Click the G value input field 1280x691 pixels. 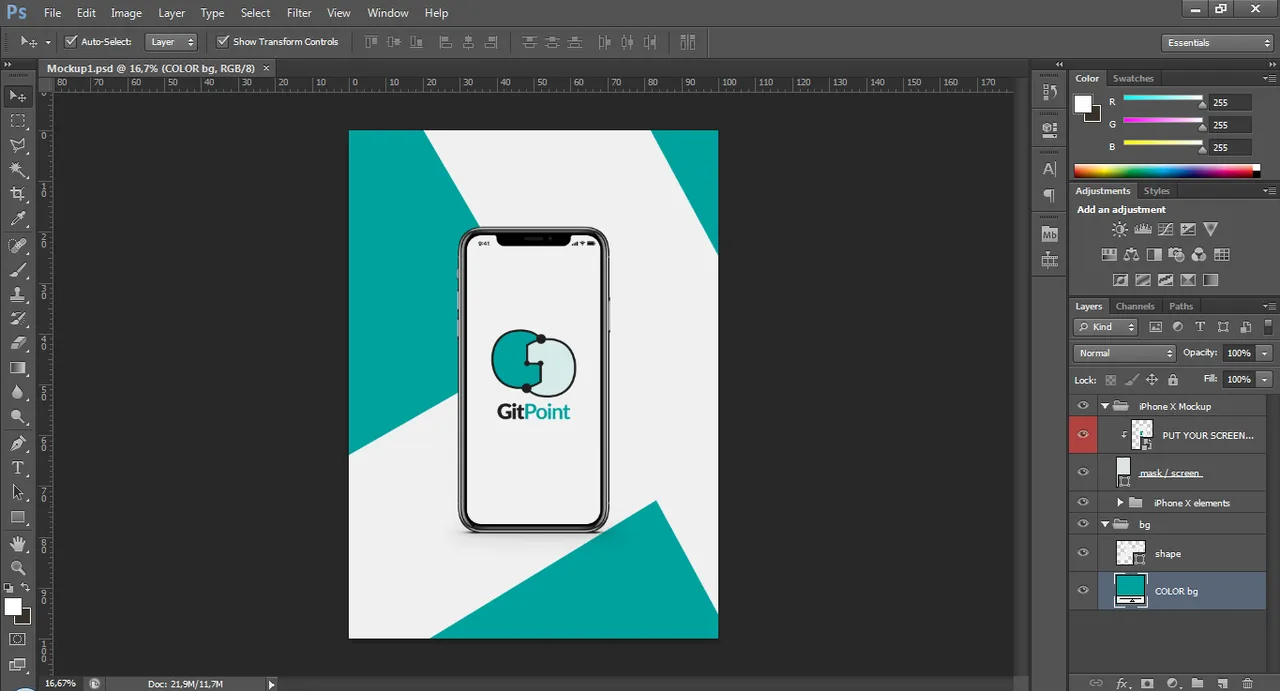coord(1229,125)
